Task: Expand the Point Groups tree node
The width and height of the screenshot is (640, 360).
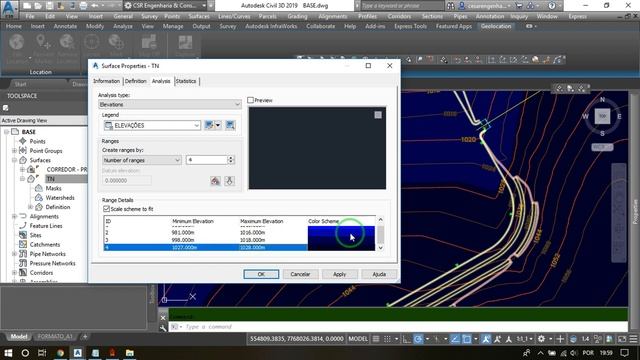Action: pos(14,151)
